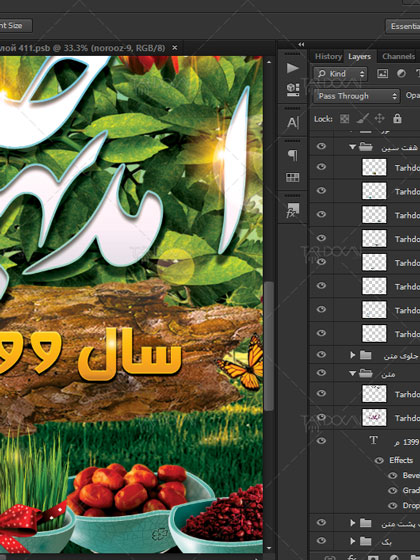420x560 pixels.
Task: Click the folder icon of متن group
Action: coord(366,374)
